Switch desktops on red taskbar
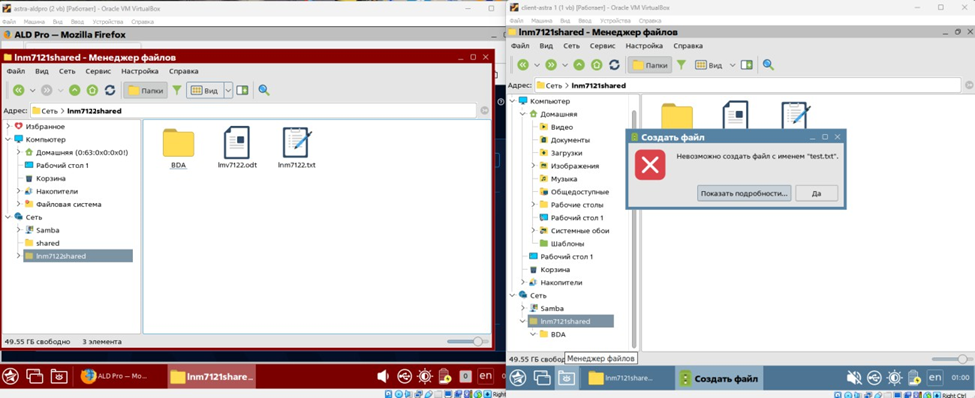This screenshot has height=398, width=975. (x=34, y=376)
